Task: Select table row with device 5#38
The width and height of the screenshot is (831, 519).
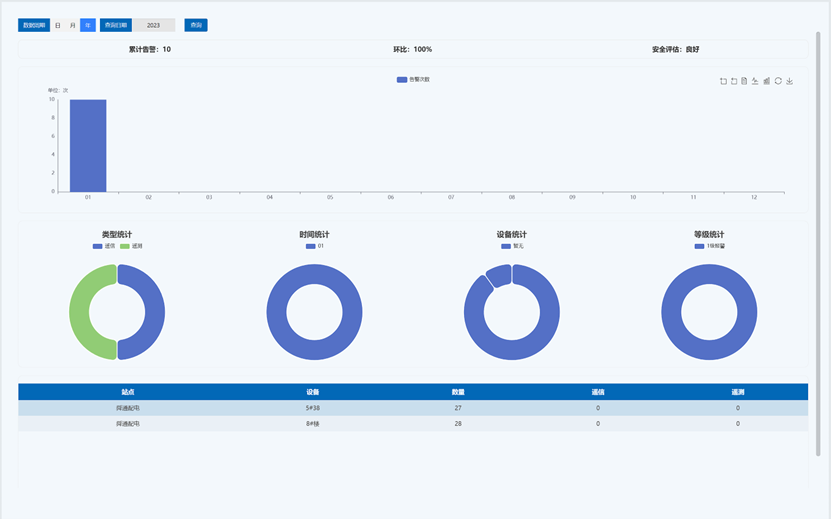Action: click(x=313, y=408)
